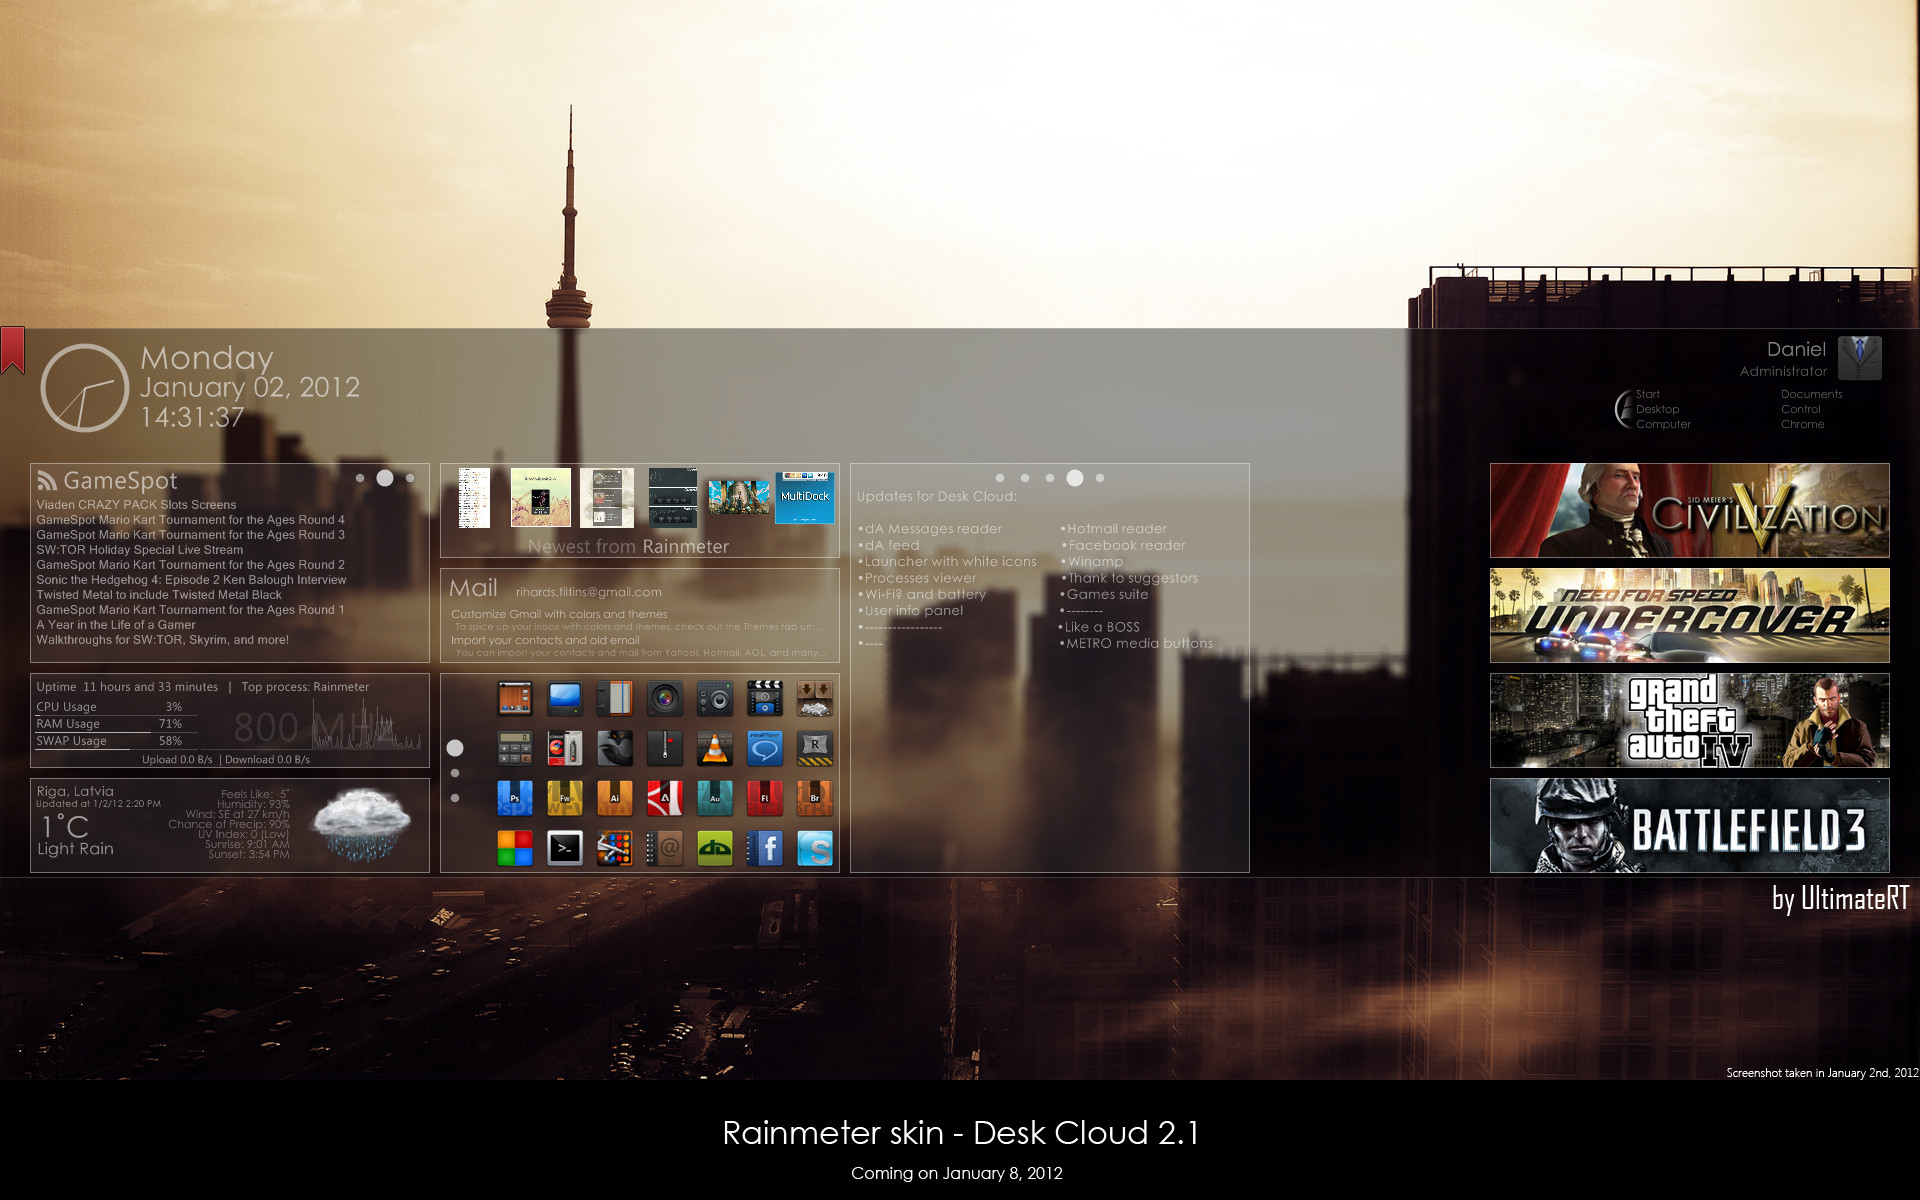
Task: Launch the command prompt terminal icon
Action: (x=565, y=848)
